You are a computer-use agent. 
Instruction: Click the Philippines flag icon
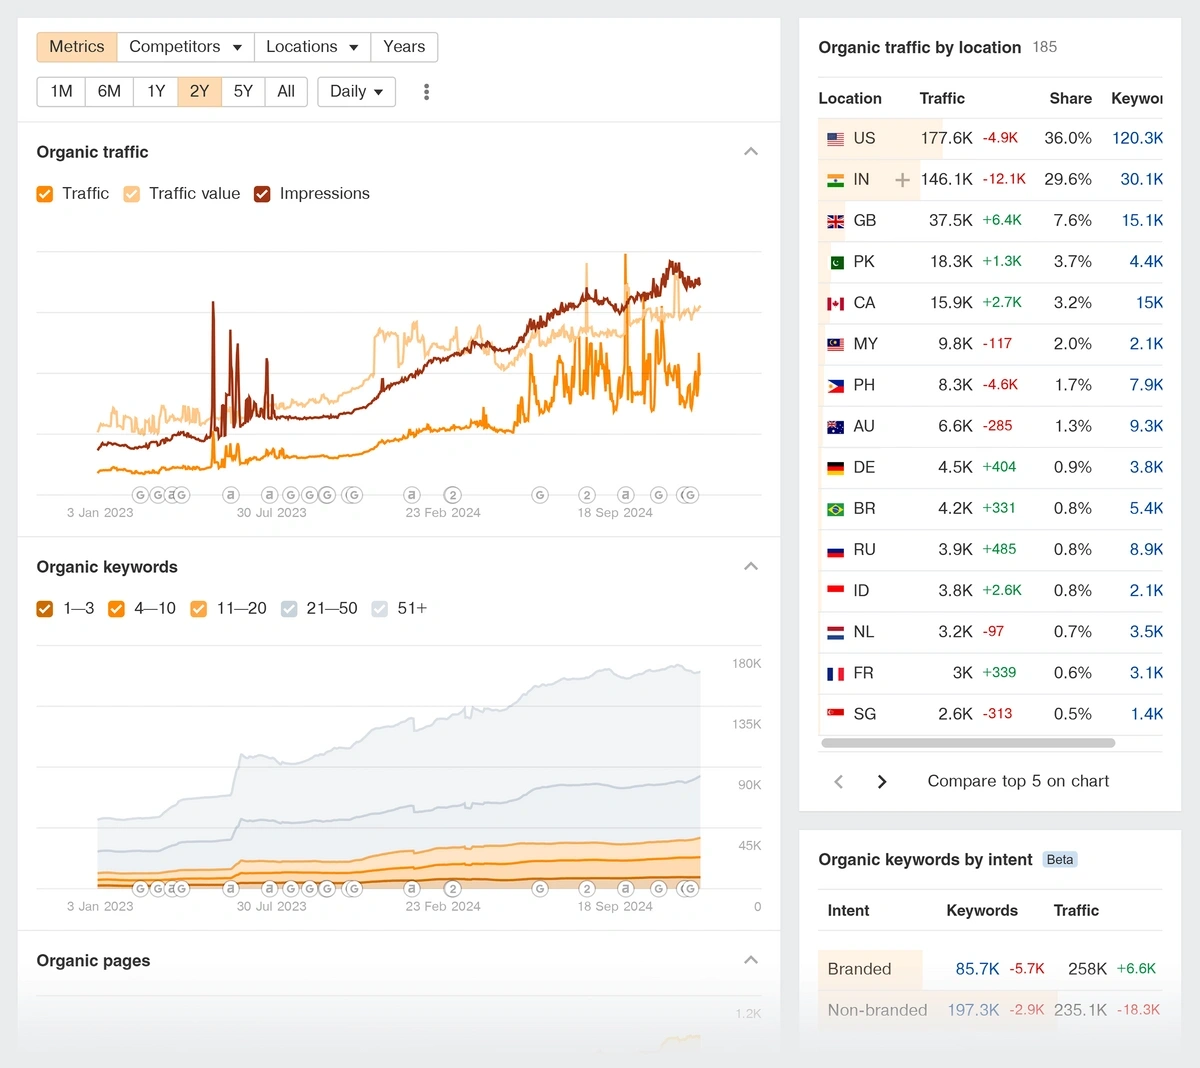coord(835,385)
